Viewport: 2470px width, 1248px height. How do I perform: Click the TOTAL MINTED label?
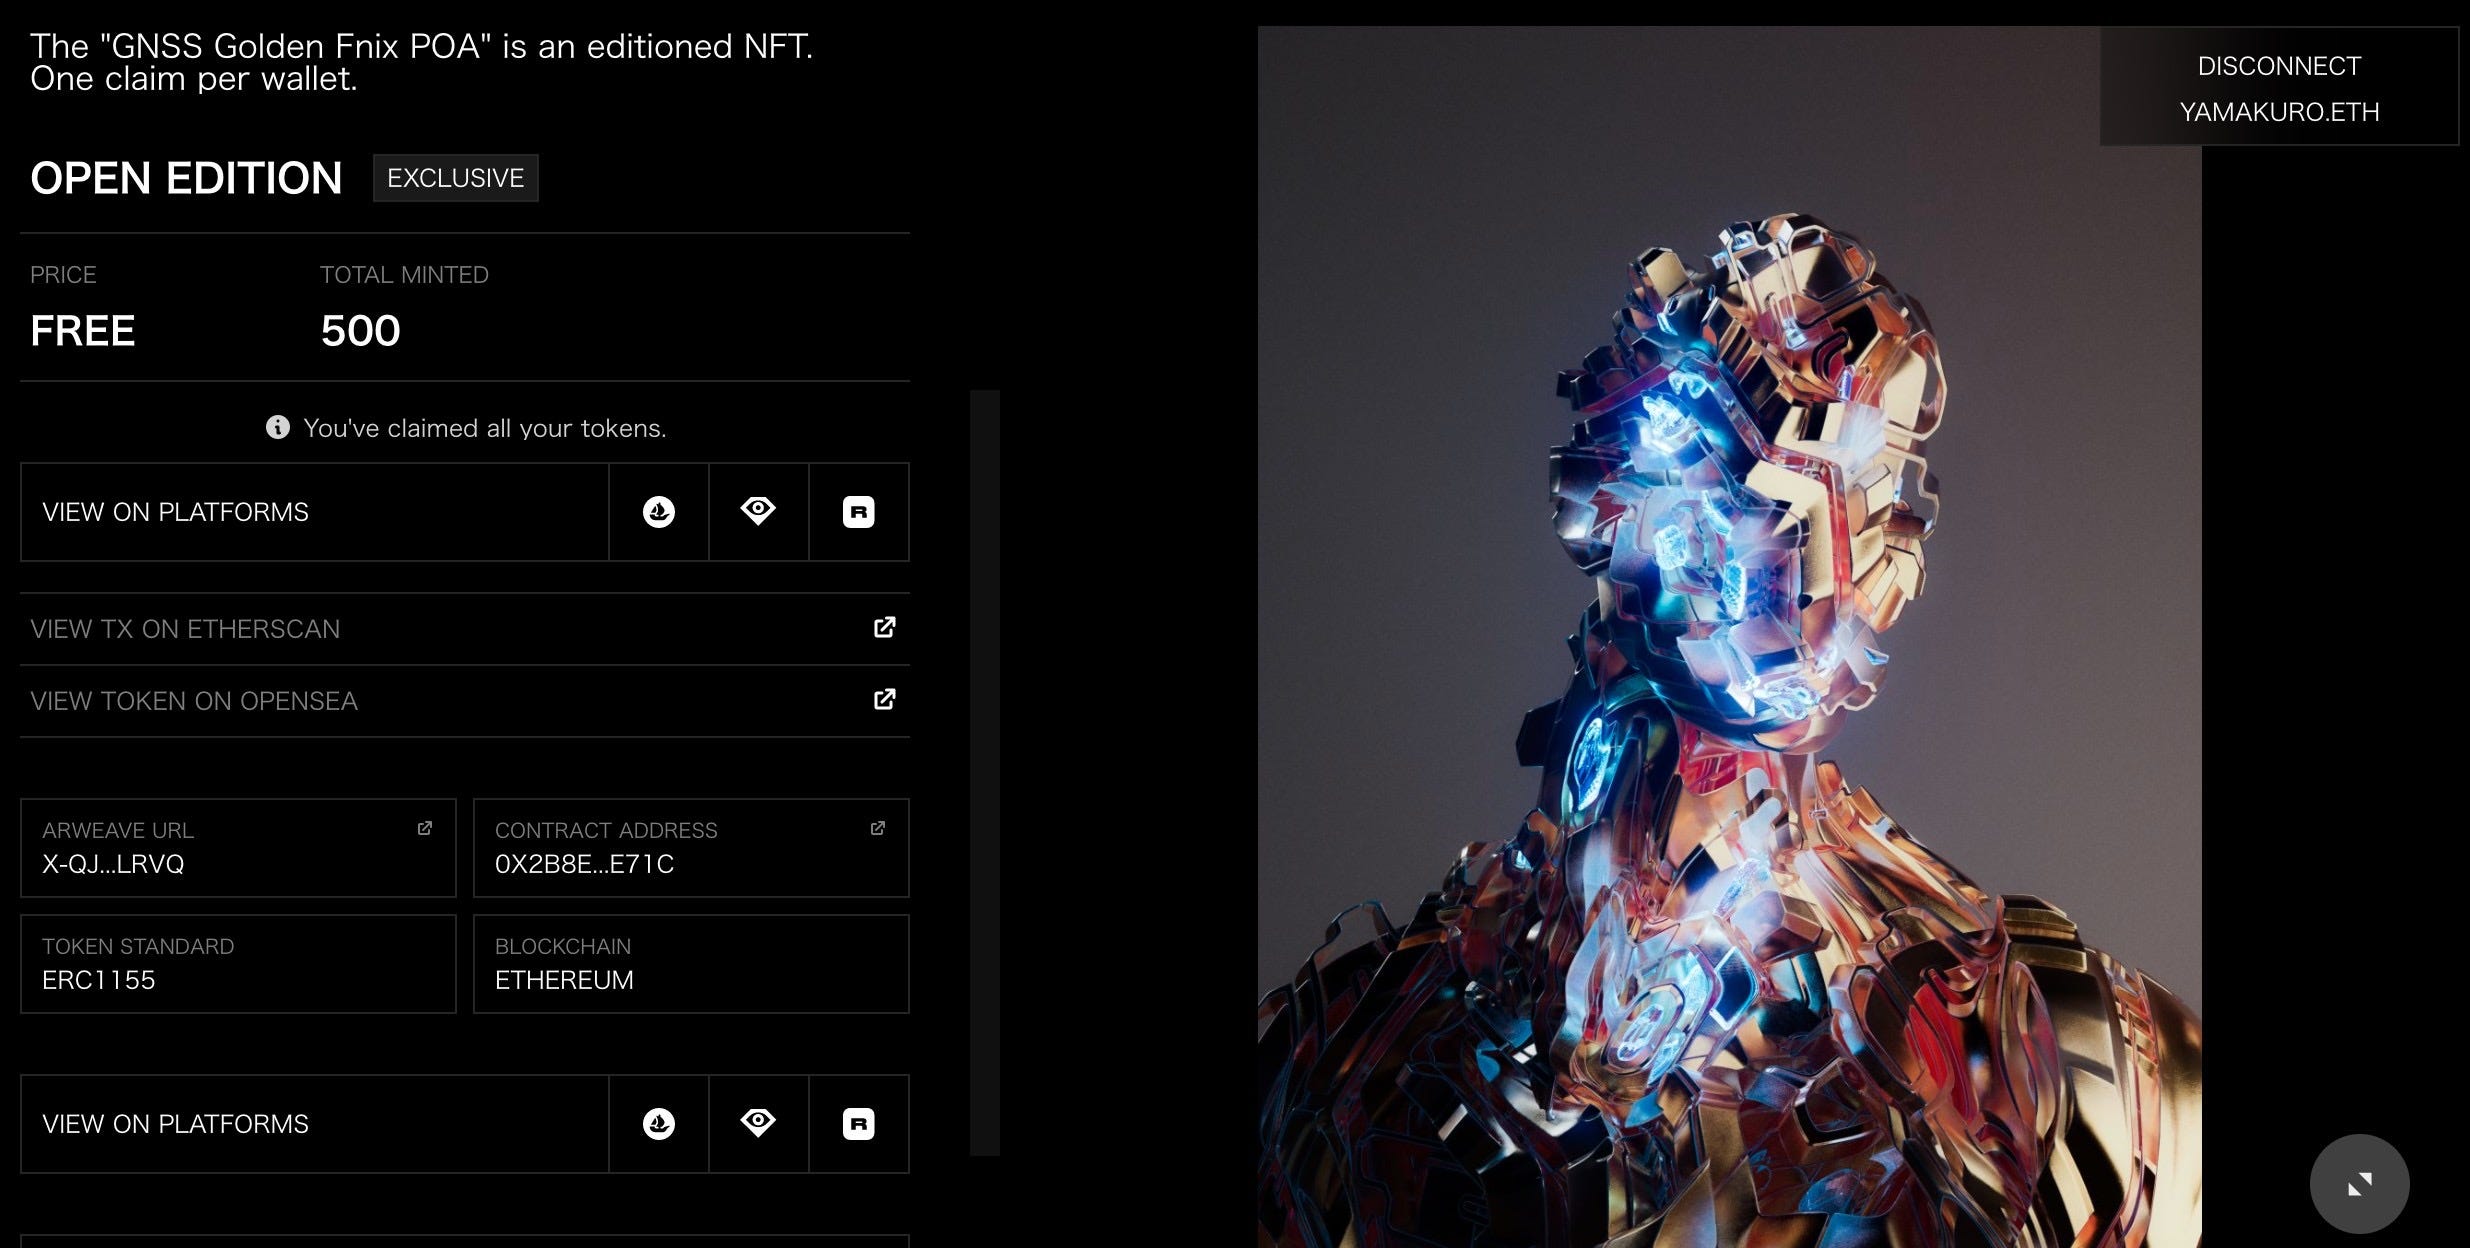(x=404, y=275)
